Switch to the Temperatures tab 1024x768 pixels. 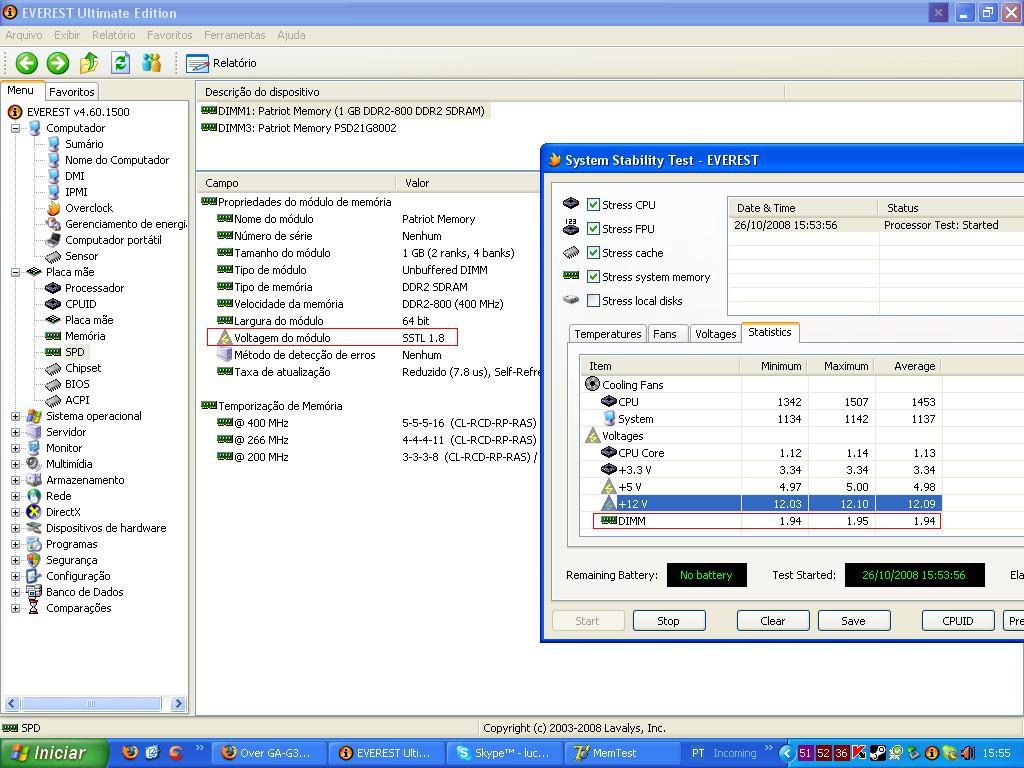(x=607, y=334)
